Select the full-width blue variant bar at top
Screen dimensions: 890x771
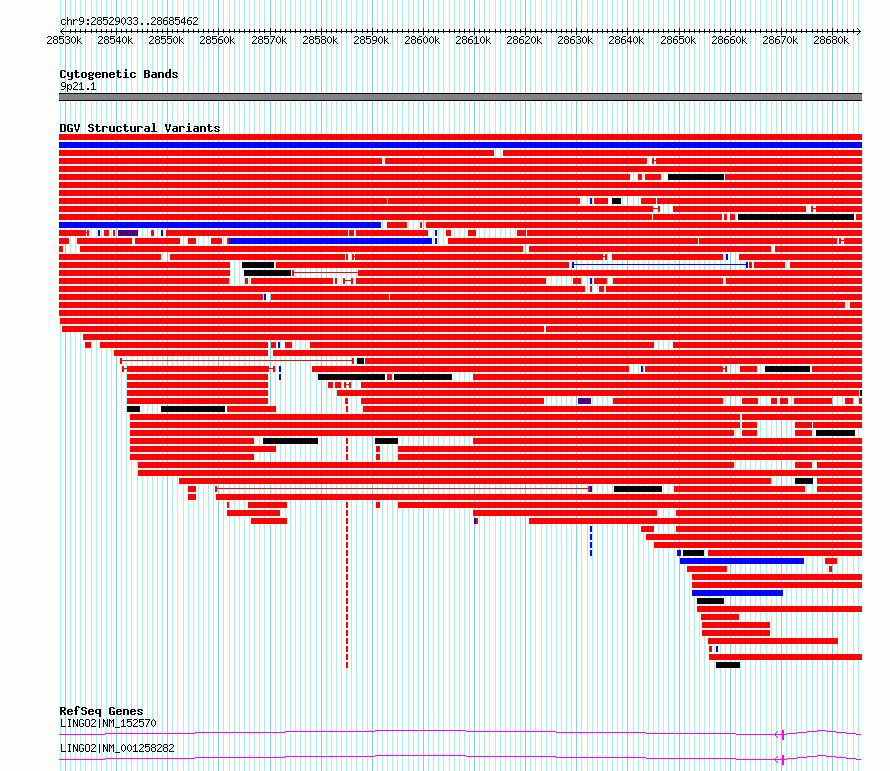(460, 145)
